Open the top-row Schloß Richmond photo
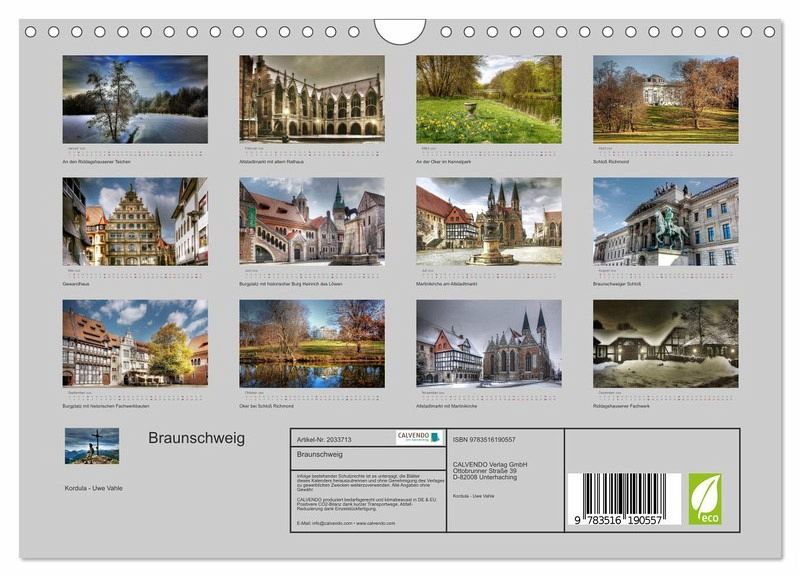 [665, 99]
